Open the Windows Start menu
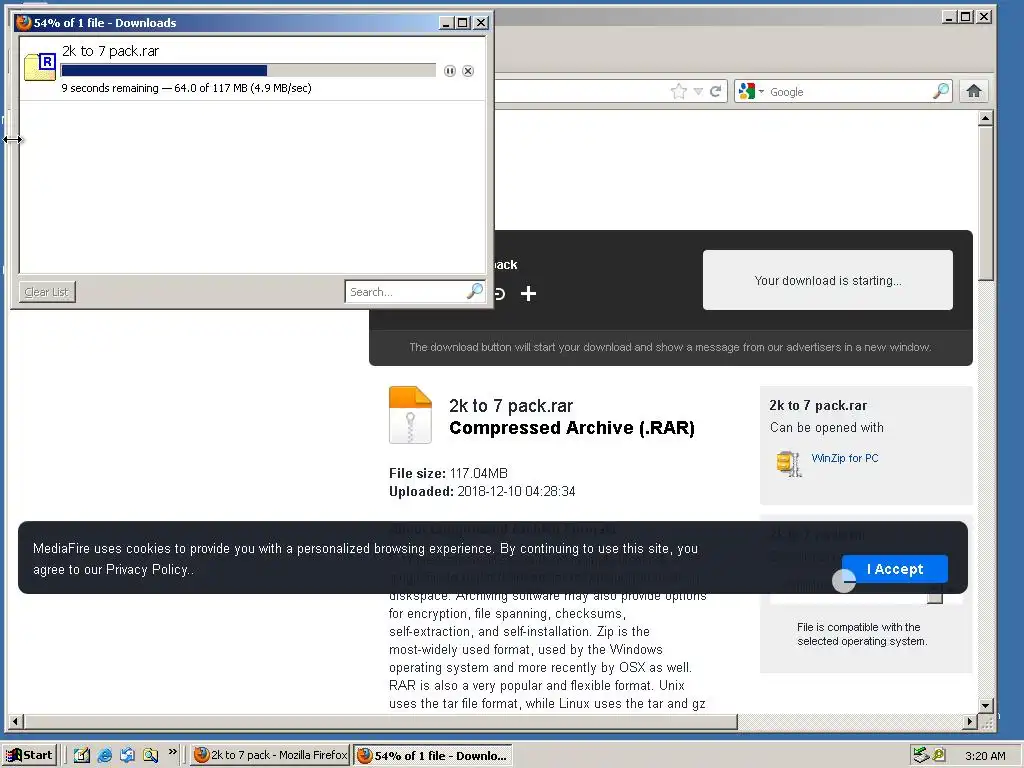This screenshot has height=768, width=1024. (29, 756)
